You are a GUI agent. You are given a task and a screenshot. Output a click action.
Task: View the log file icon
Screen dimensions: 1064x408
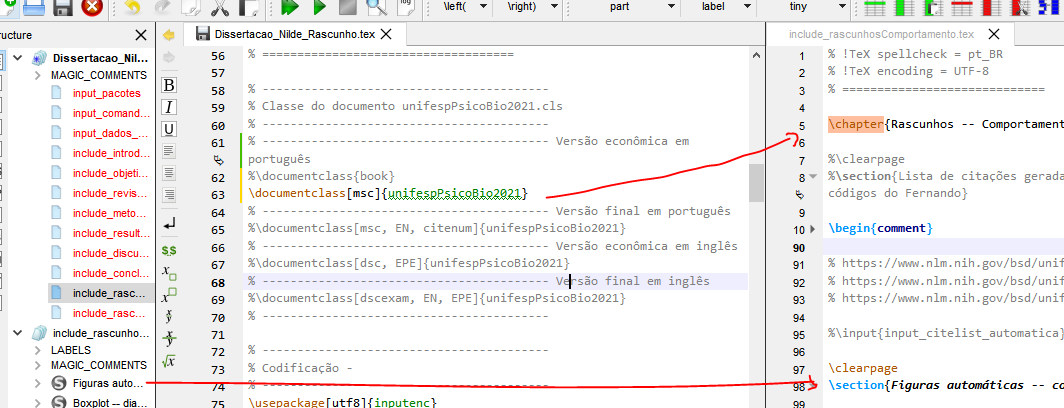tap(406, 6)
